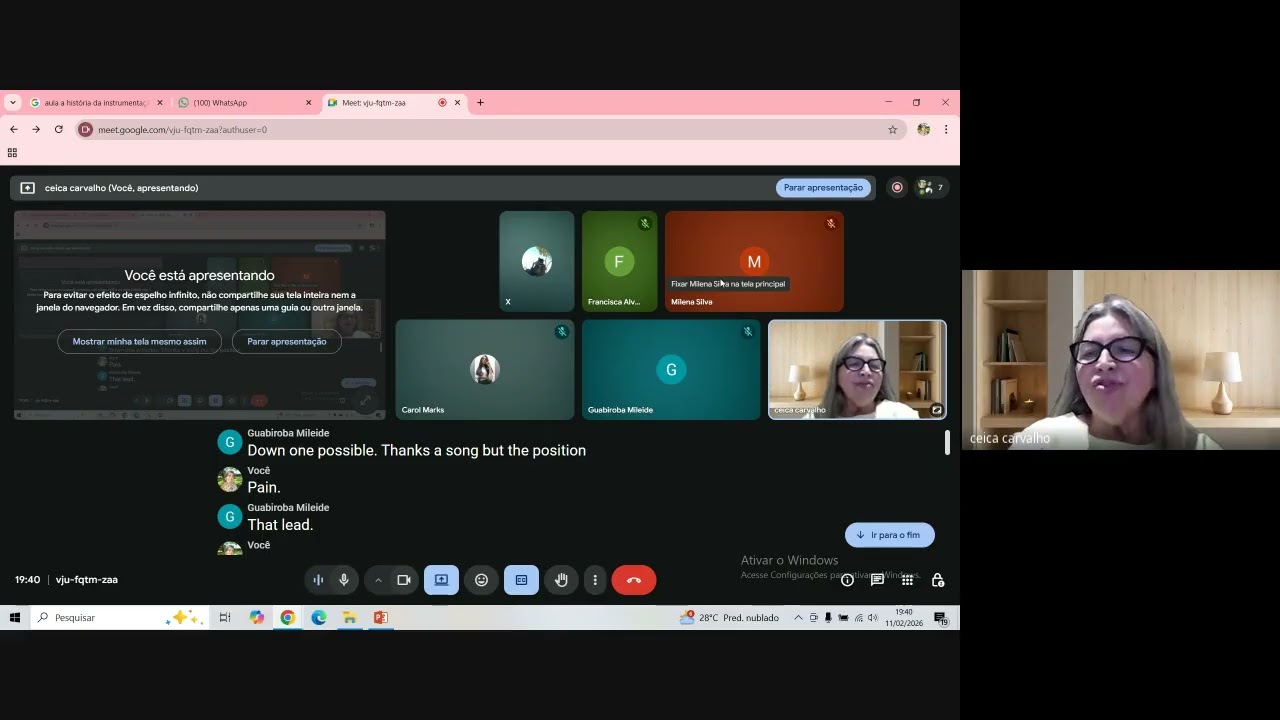Open audio settings next to microphone
1280x720 pixels.
pos(318,580)
